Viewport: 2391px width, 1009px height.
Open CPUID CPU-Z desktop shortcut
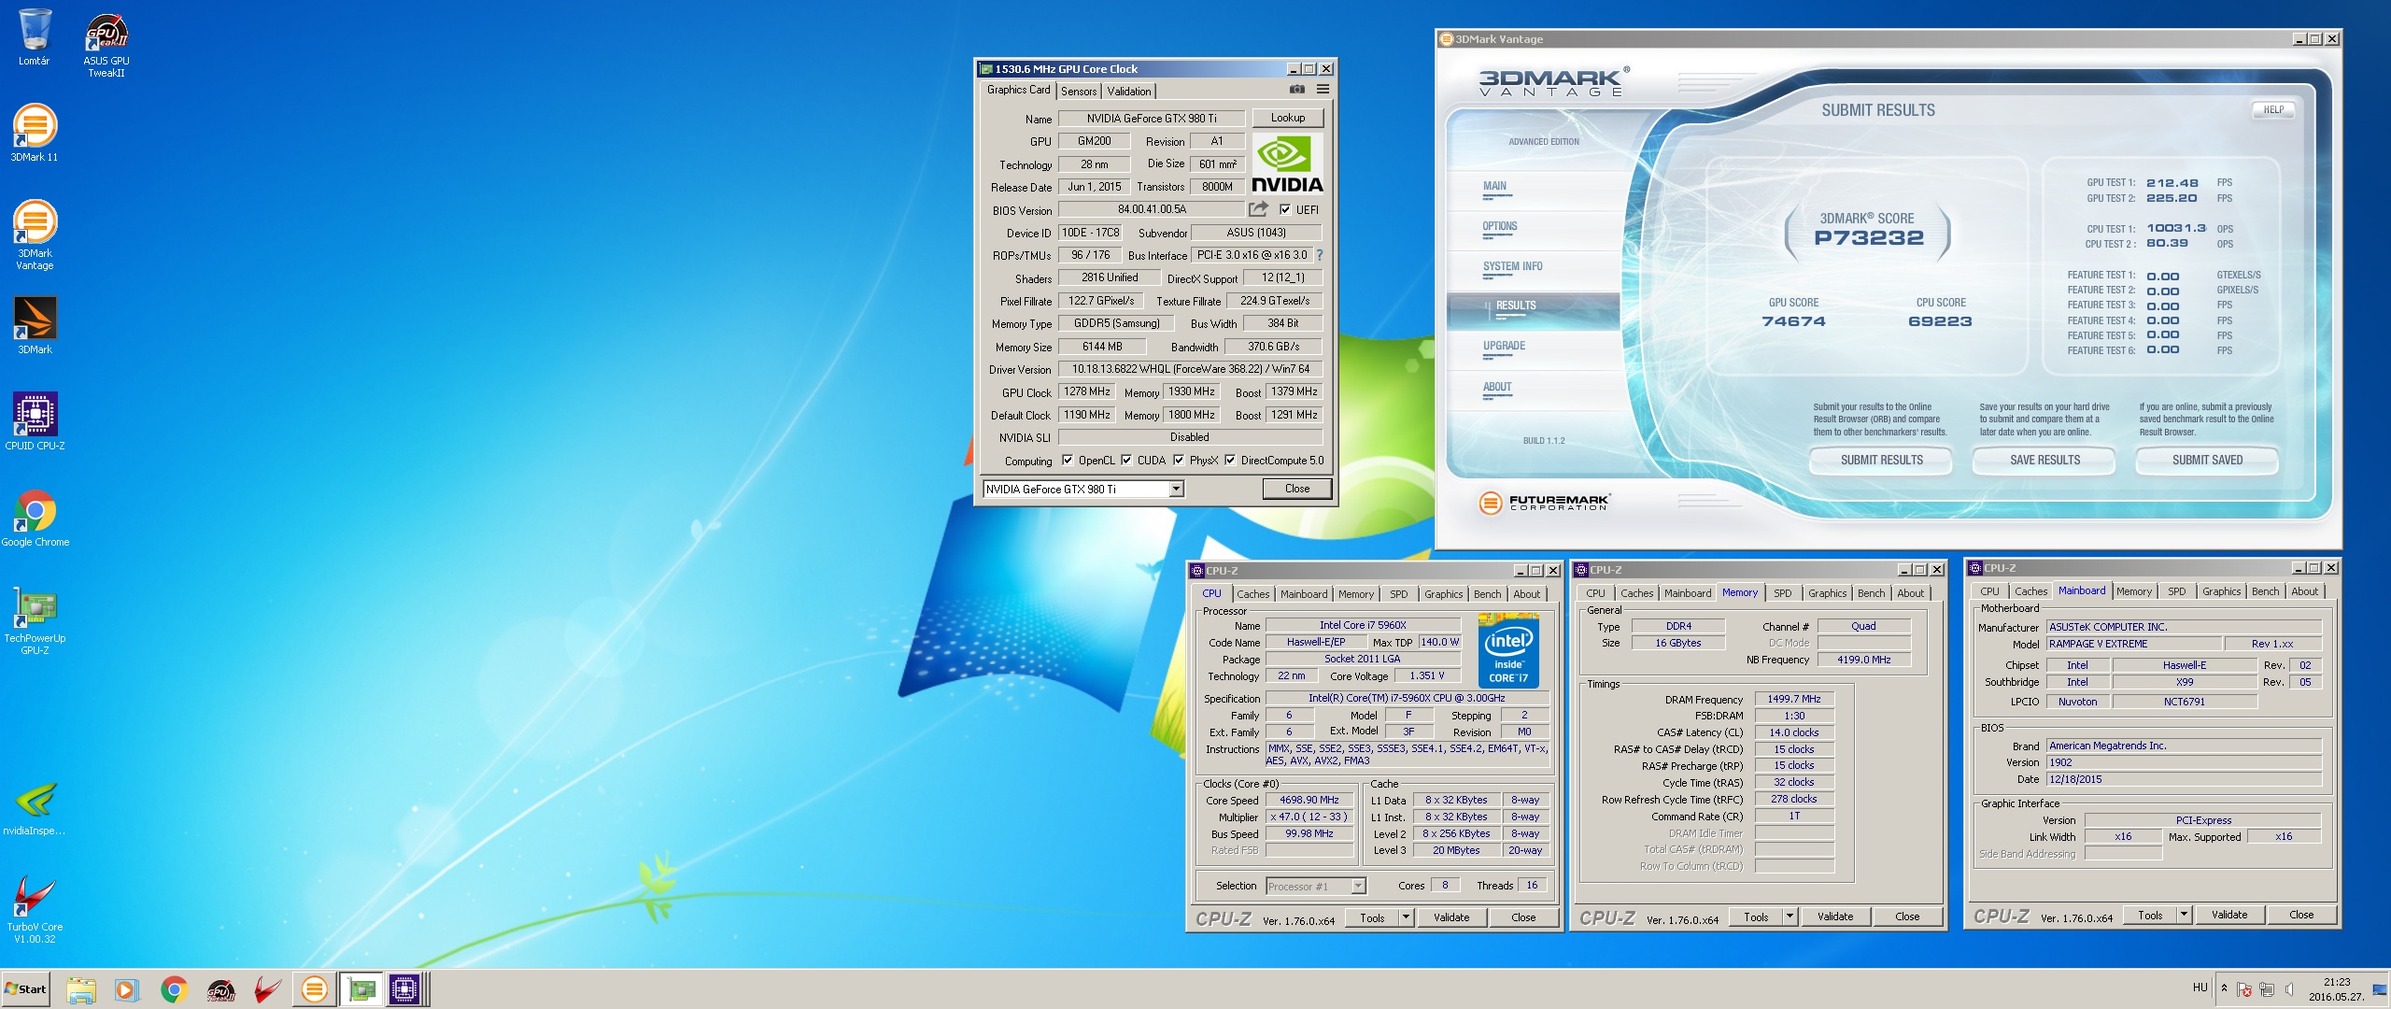[34, 421]
